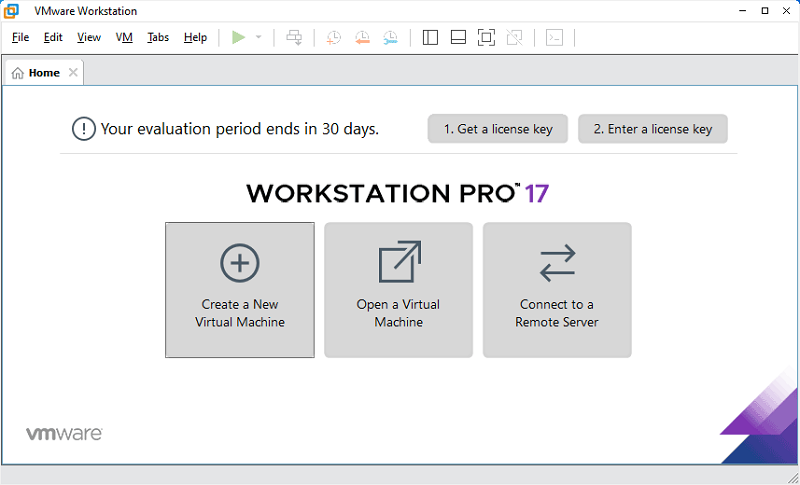Viewport: 800px width, 485px height.
Task: Click Connect to a Remote Server tile
Action: (x=557, y=290)
